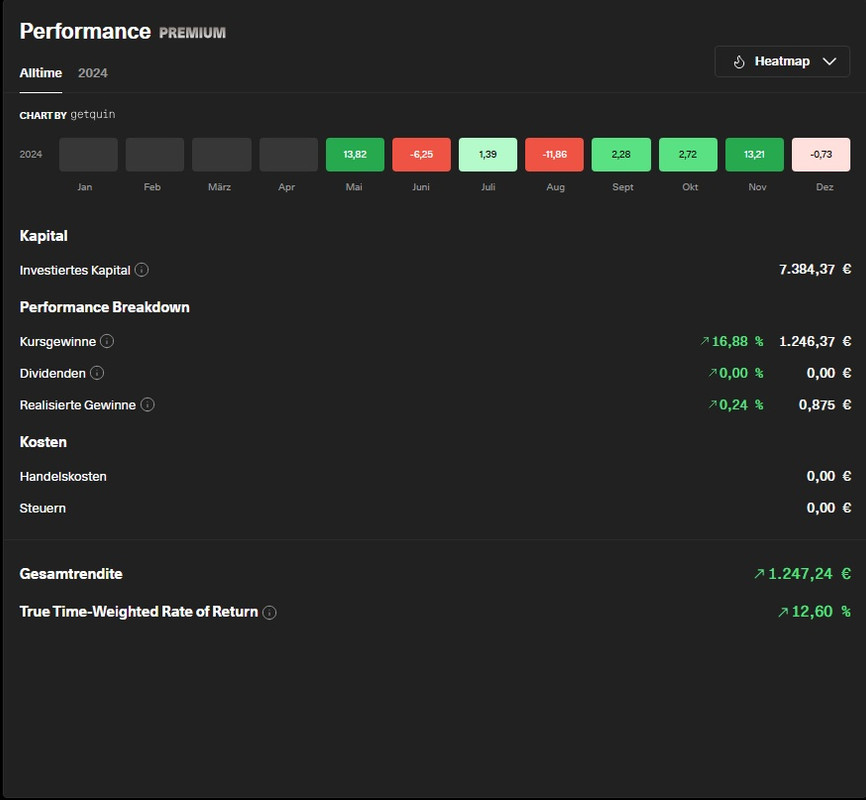Click the Realisierte Gewinne amount 0,875 €

tap(825, 405)
